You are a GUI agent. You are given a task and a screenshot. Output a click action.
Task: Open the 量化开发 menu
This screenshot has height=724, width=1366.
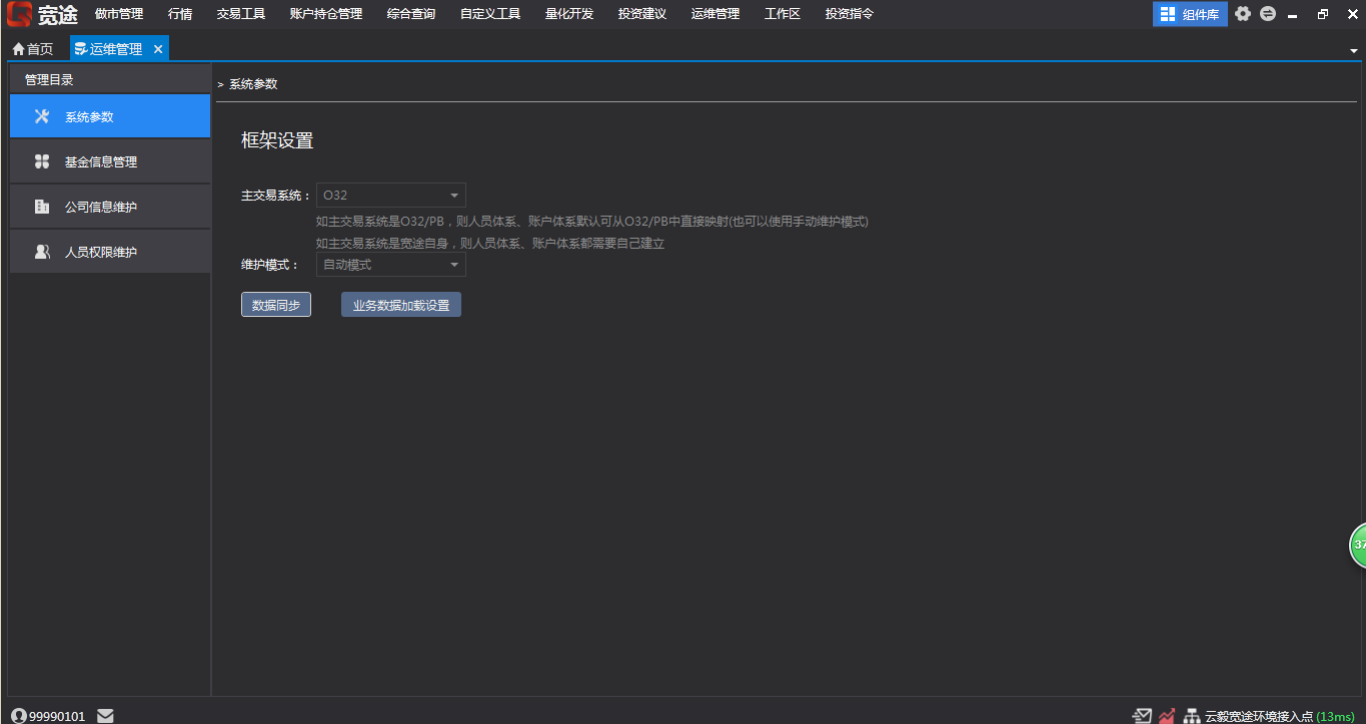point(569,14)
